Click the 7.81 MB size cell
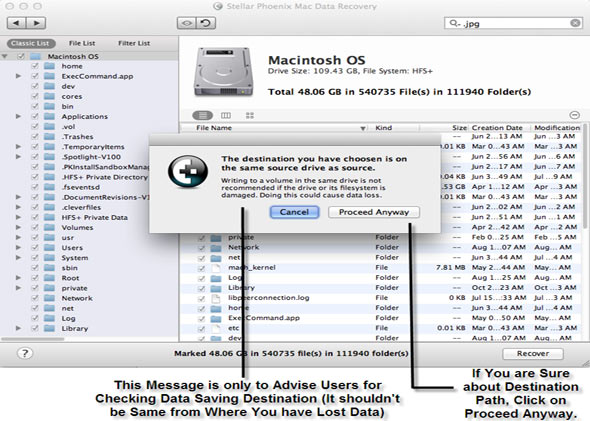 point(451,267)
